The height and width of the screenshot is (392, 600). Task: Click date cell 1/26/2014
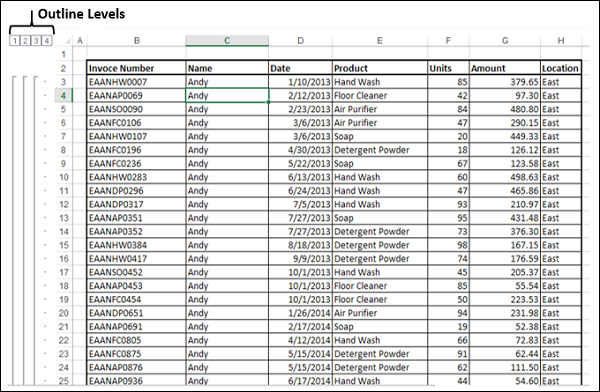(x=300, y=313)
